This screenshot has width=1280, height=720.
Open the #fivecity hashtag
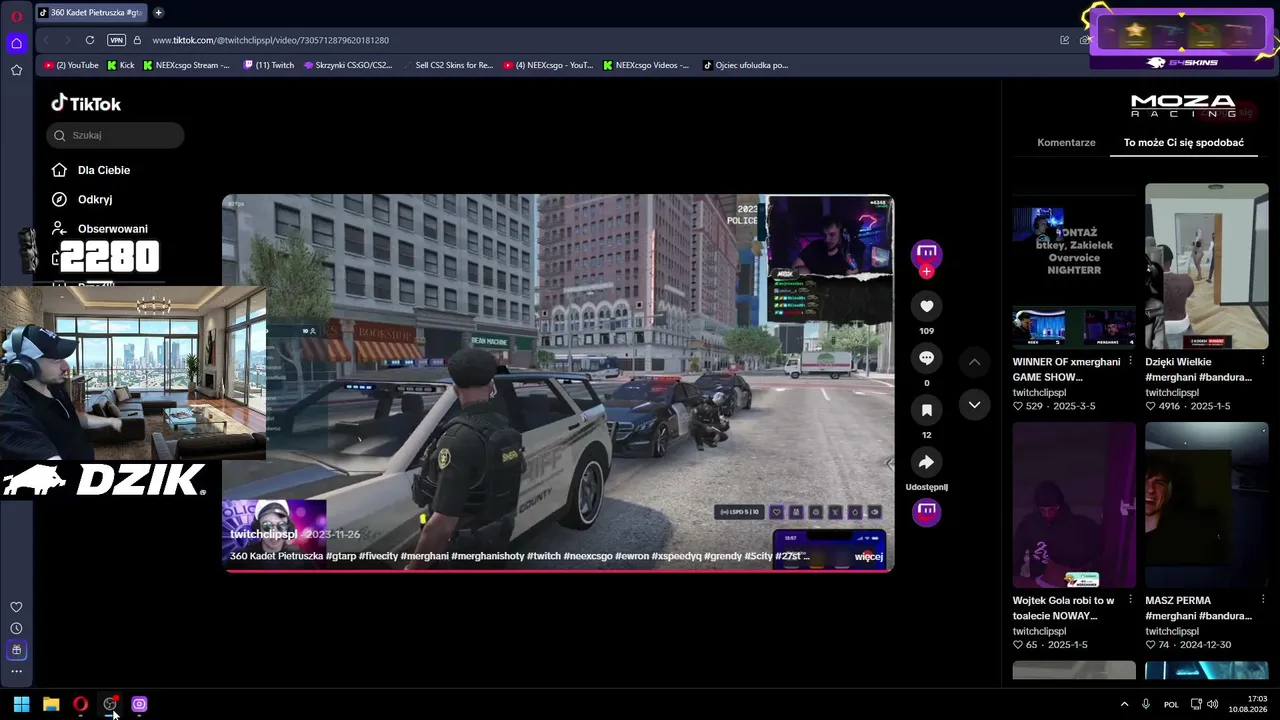pyautogui.click(x=378, y=556)
